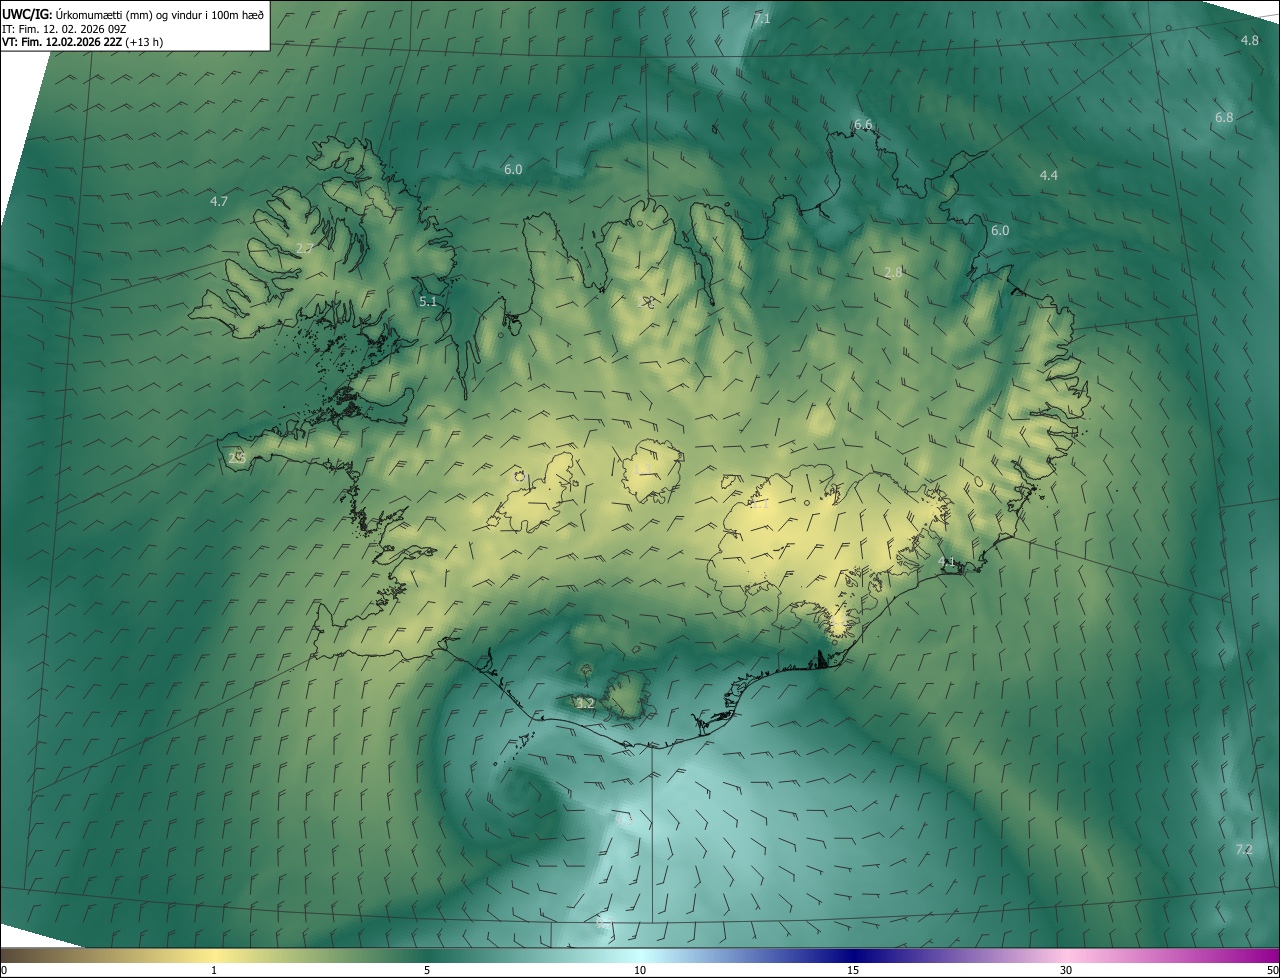
Task: Click the 6.6 value off the northeast peninsula
Action: point(863,124)
